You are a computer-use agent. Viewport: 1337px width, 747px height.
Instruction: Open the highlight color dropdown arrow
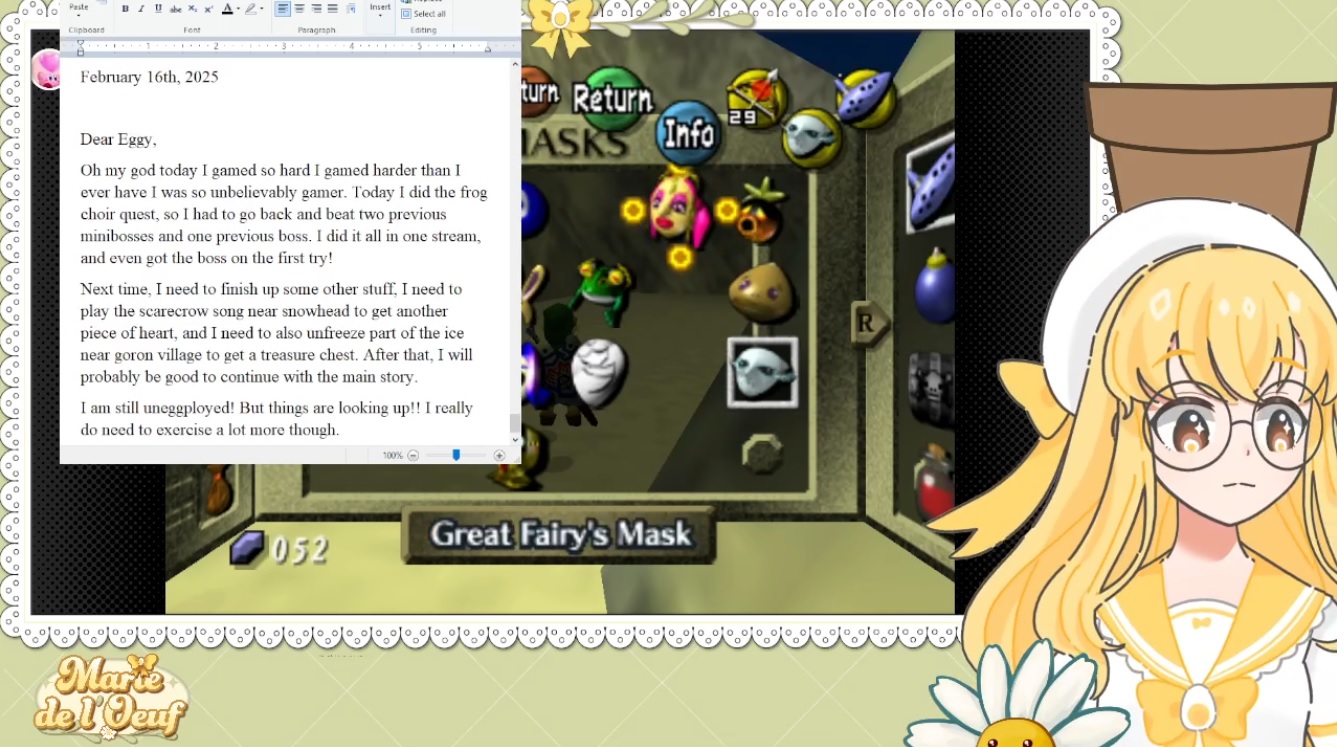click(262, 9)
